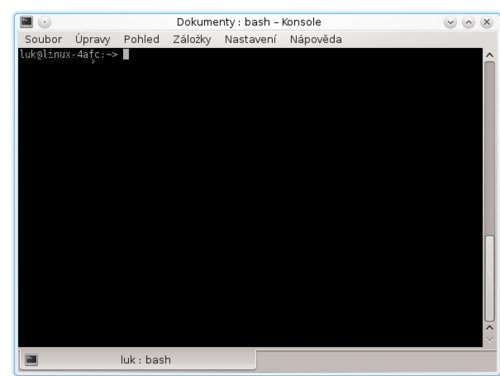Open the Nastavení menu

tap(250, 39)
